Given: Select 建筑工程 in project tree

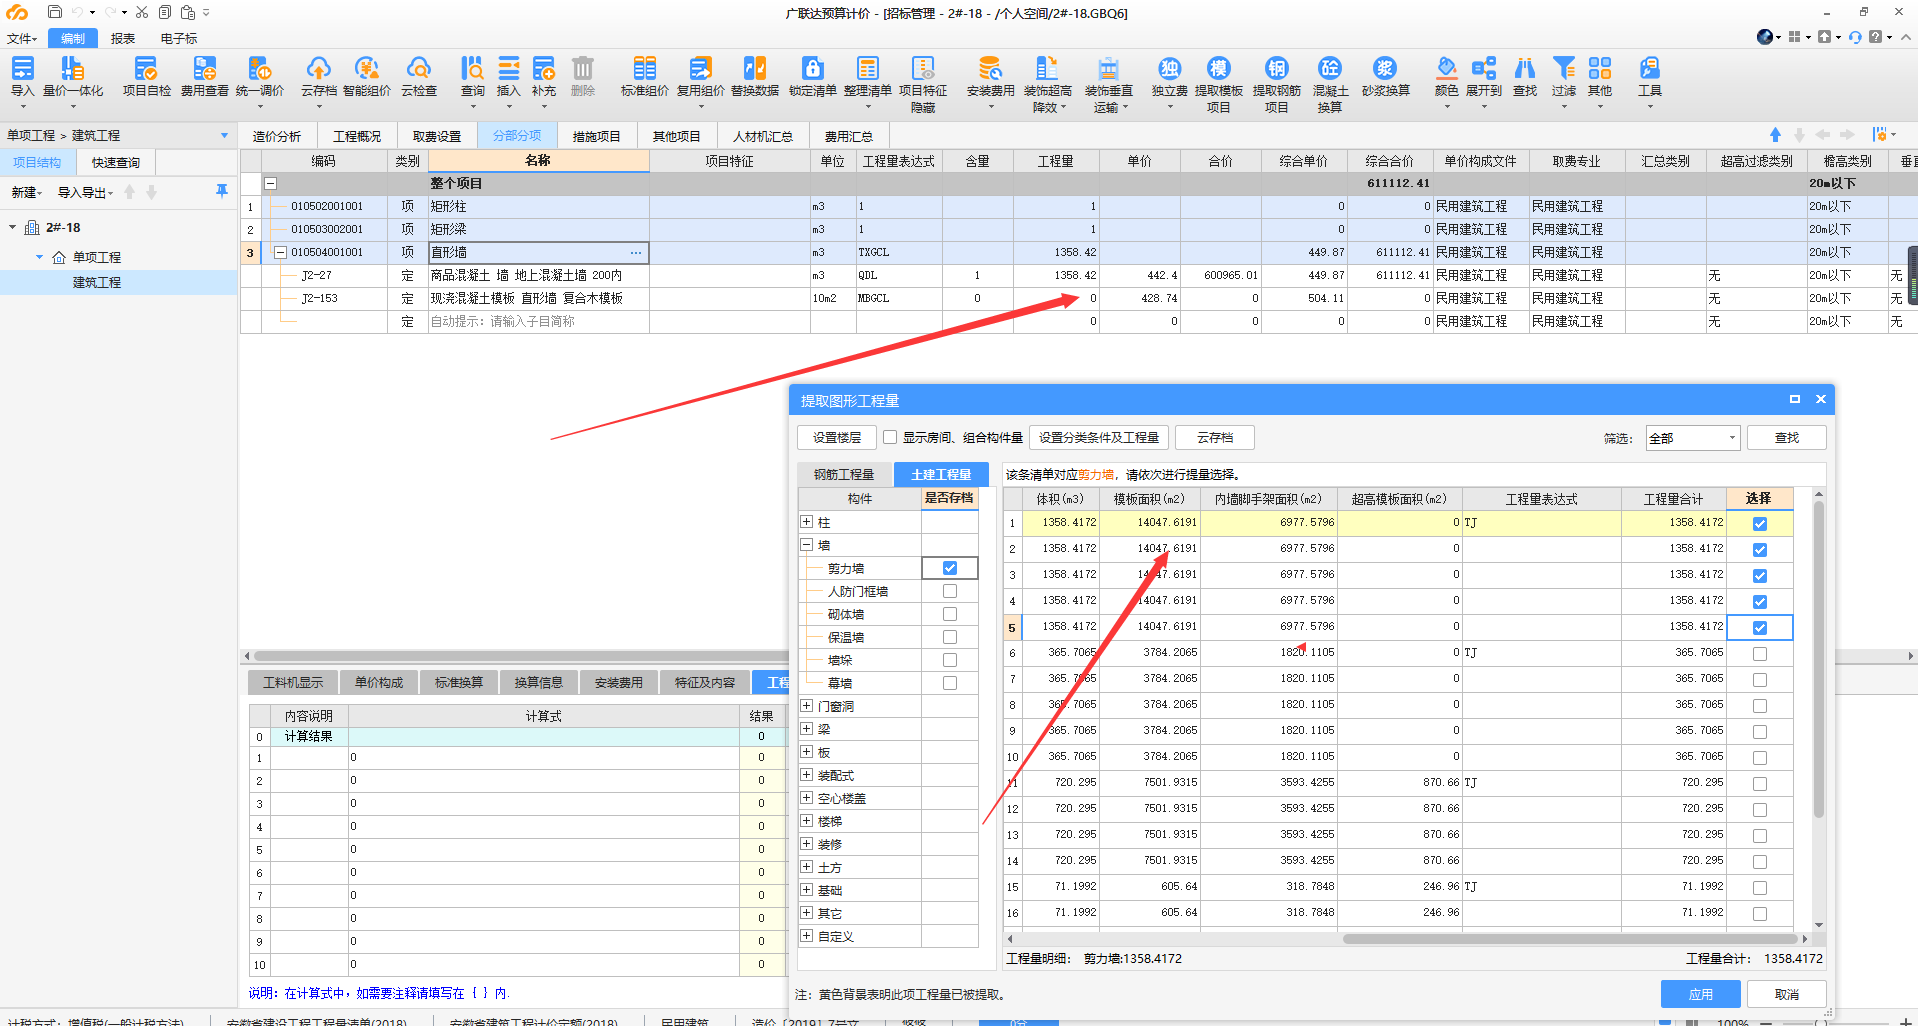Looking at the screenshot, I should point(97,282).
